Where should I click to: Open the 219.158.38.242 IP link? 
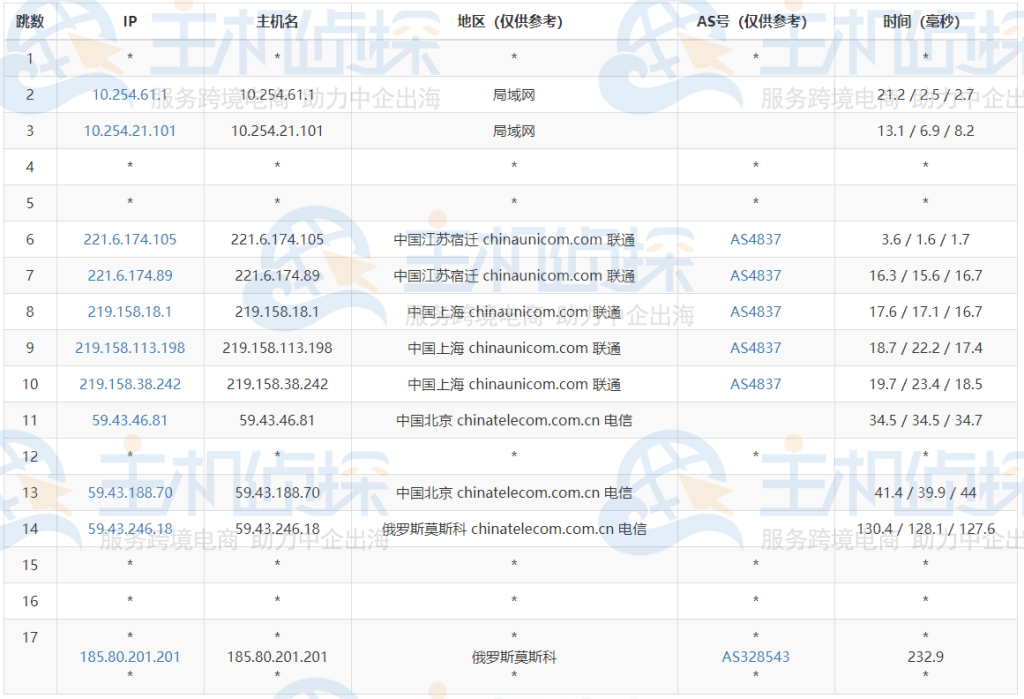(x=128, y=384)
